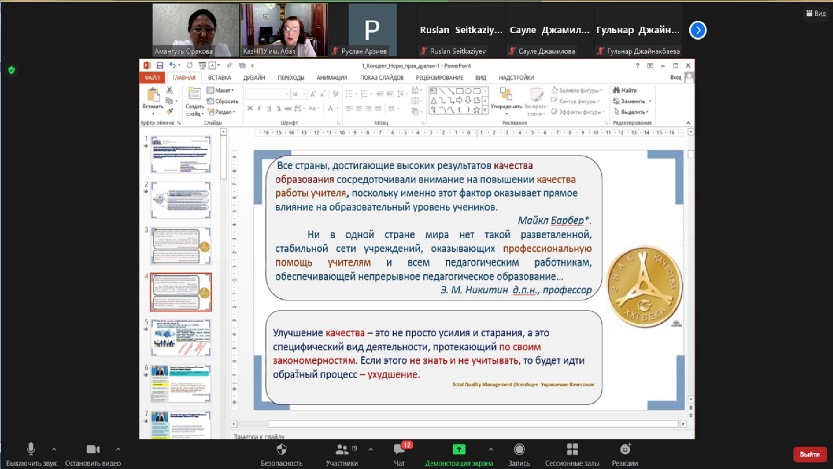Viewport: 833px width, 469px height.
Task: Click the red Выйти leave button
Action: tap(806, 453)
